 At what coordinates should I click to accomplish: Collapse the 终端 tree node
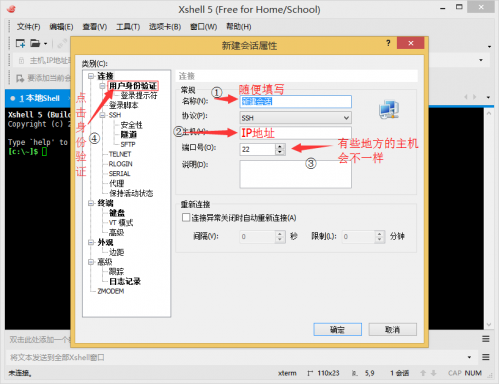point(91,203)
